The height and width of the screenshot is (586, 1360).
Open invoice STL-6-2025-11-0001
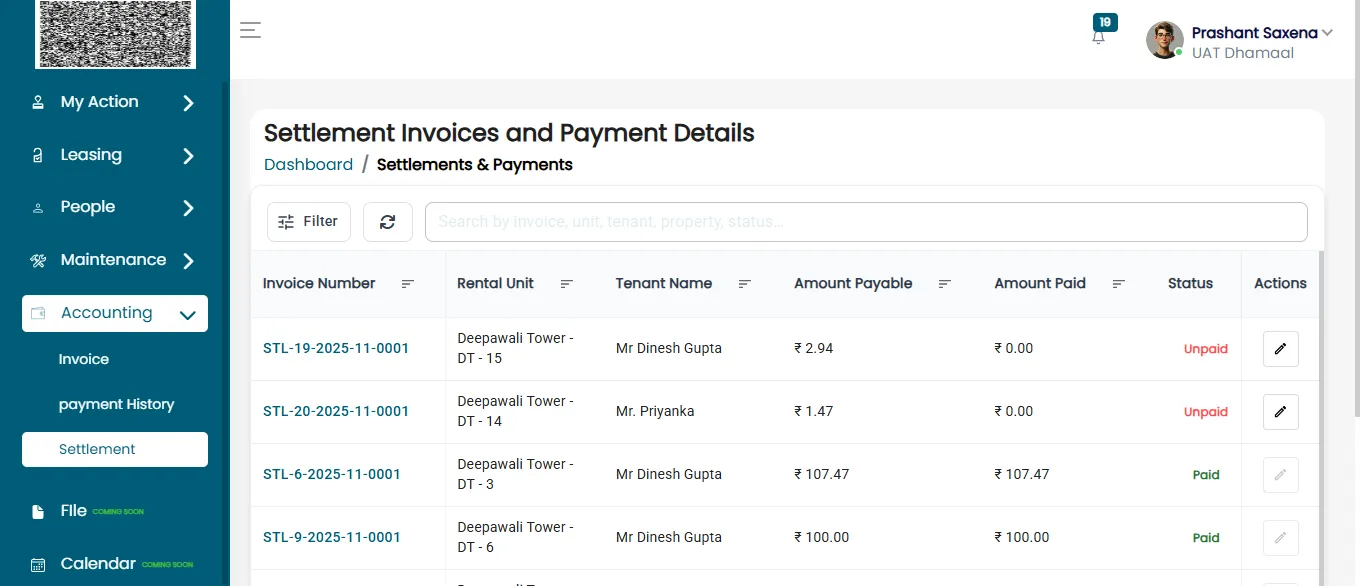pos(332,475)
